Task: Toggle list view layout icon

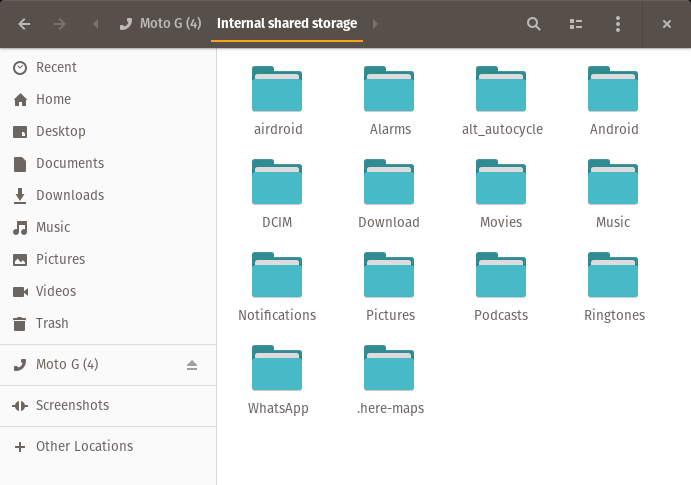Action: point(576,24)
